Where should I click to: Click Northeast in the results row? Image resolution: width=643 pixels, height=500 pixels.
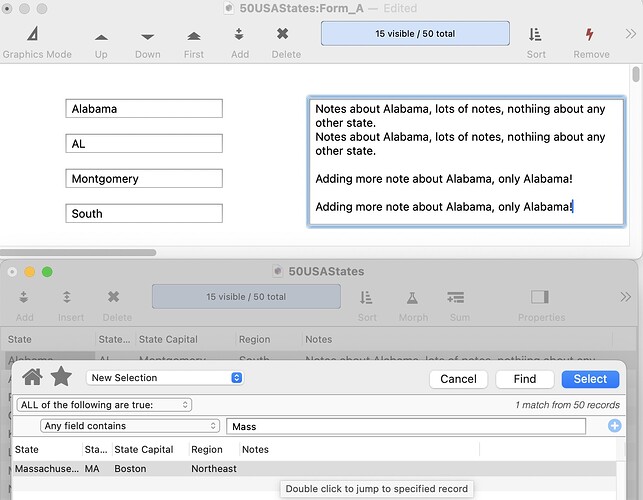coord(214,469)
